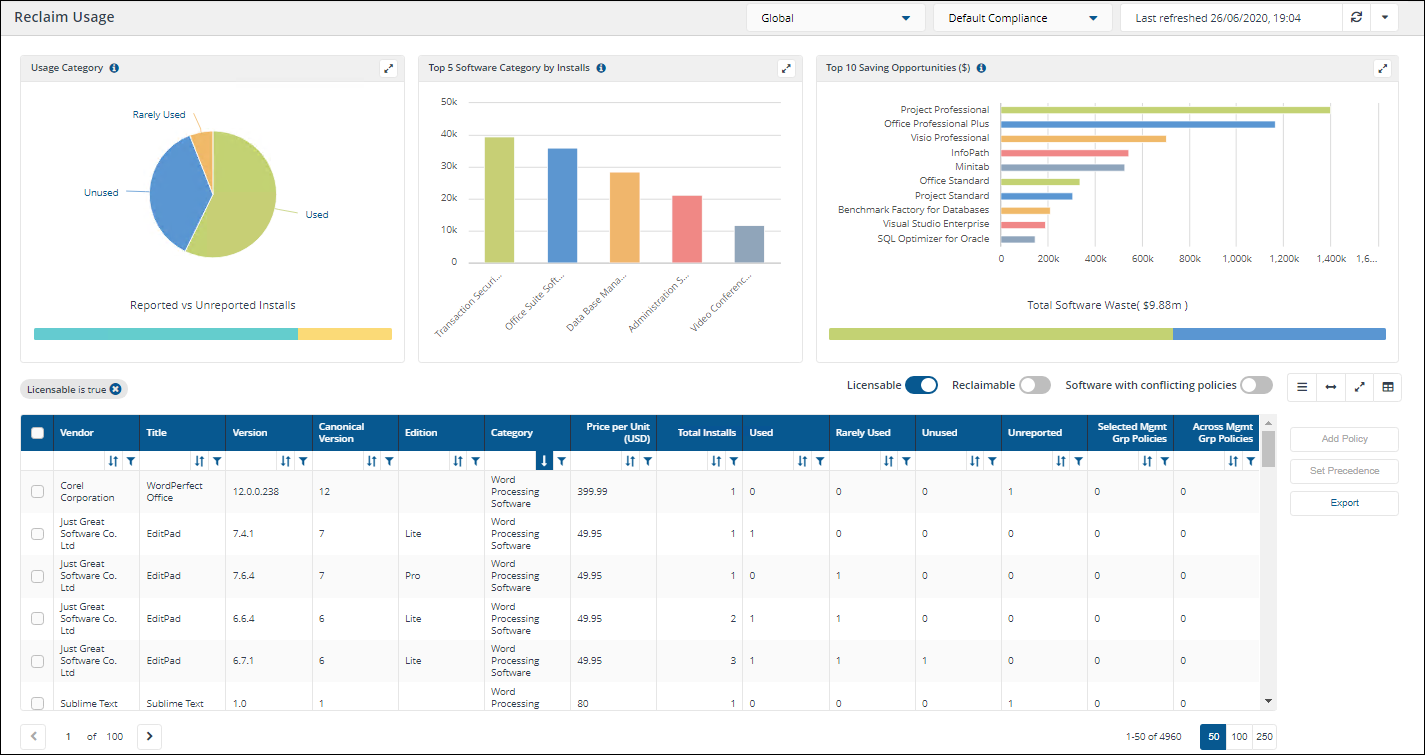The width and height of the screenshot is (1425, 755).
Task: Open dropdown arrow next to refresh button
Action: tap(1384, 18)
